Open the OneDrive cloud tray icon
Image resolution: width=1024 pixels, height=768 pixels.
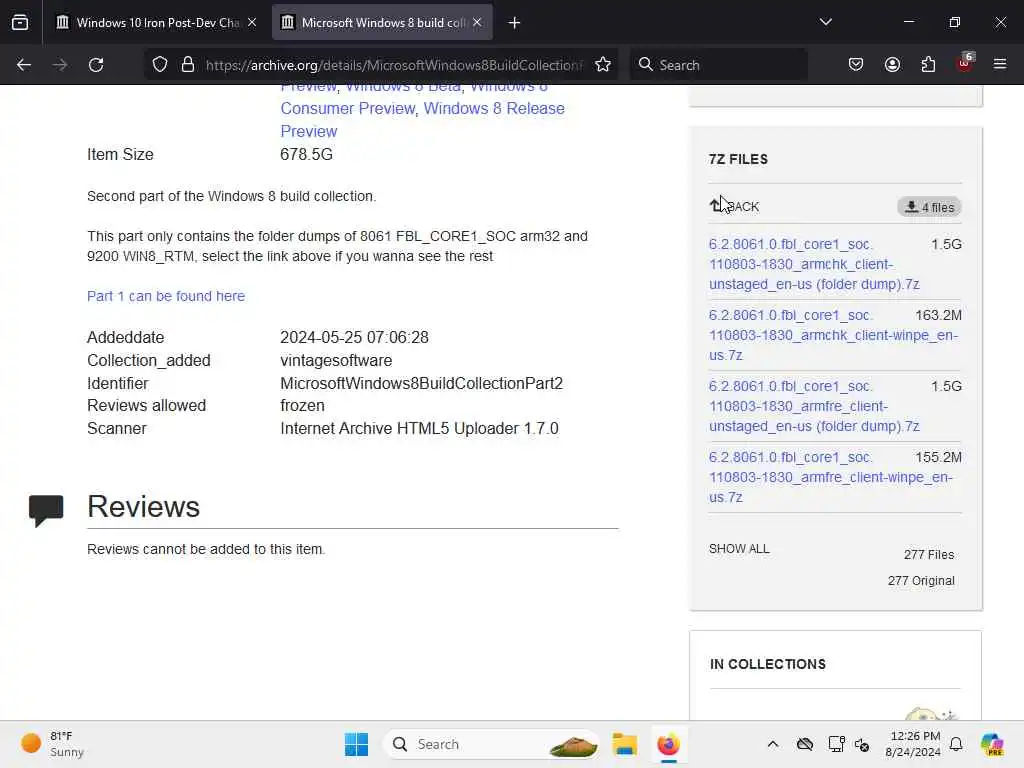click(805, 744)
